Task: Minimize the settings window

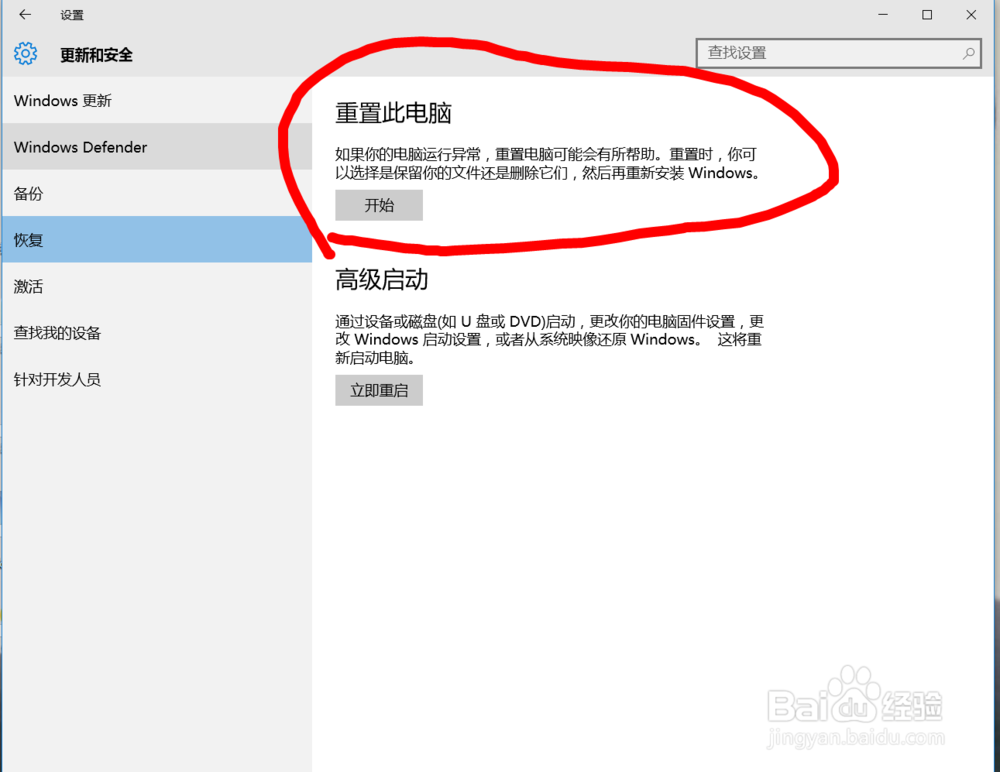Action: tap(883, 14)
